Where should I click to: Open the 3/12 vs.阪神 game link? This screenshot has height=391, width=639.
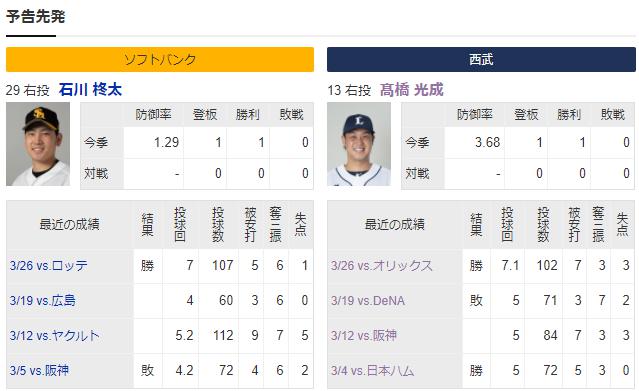pyautogui.click(x=364, y=336)
